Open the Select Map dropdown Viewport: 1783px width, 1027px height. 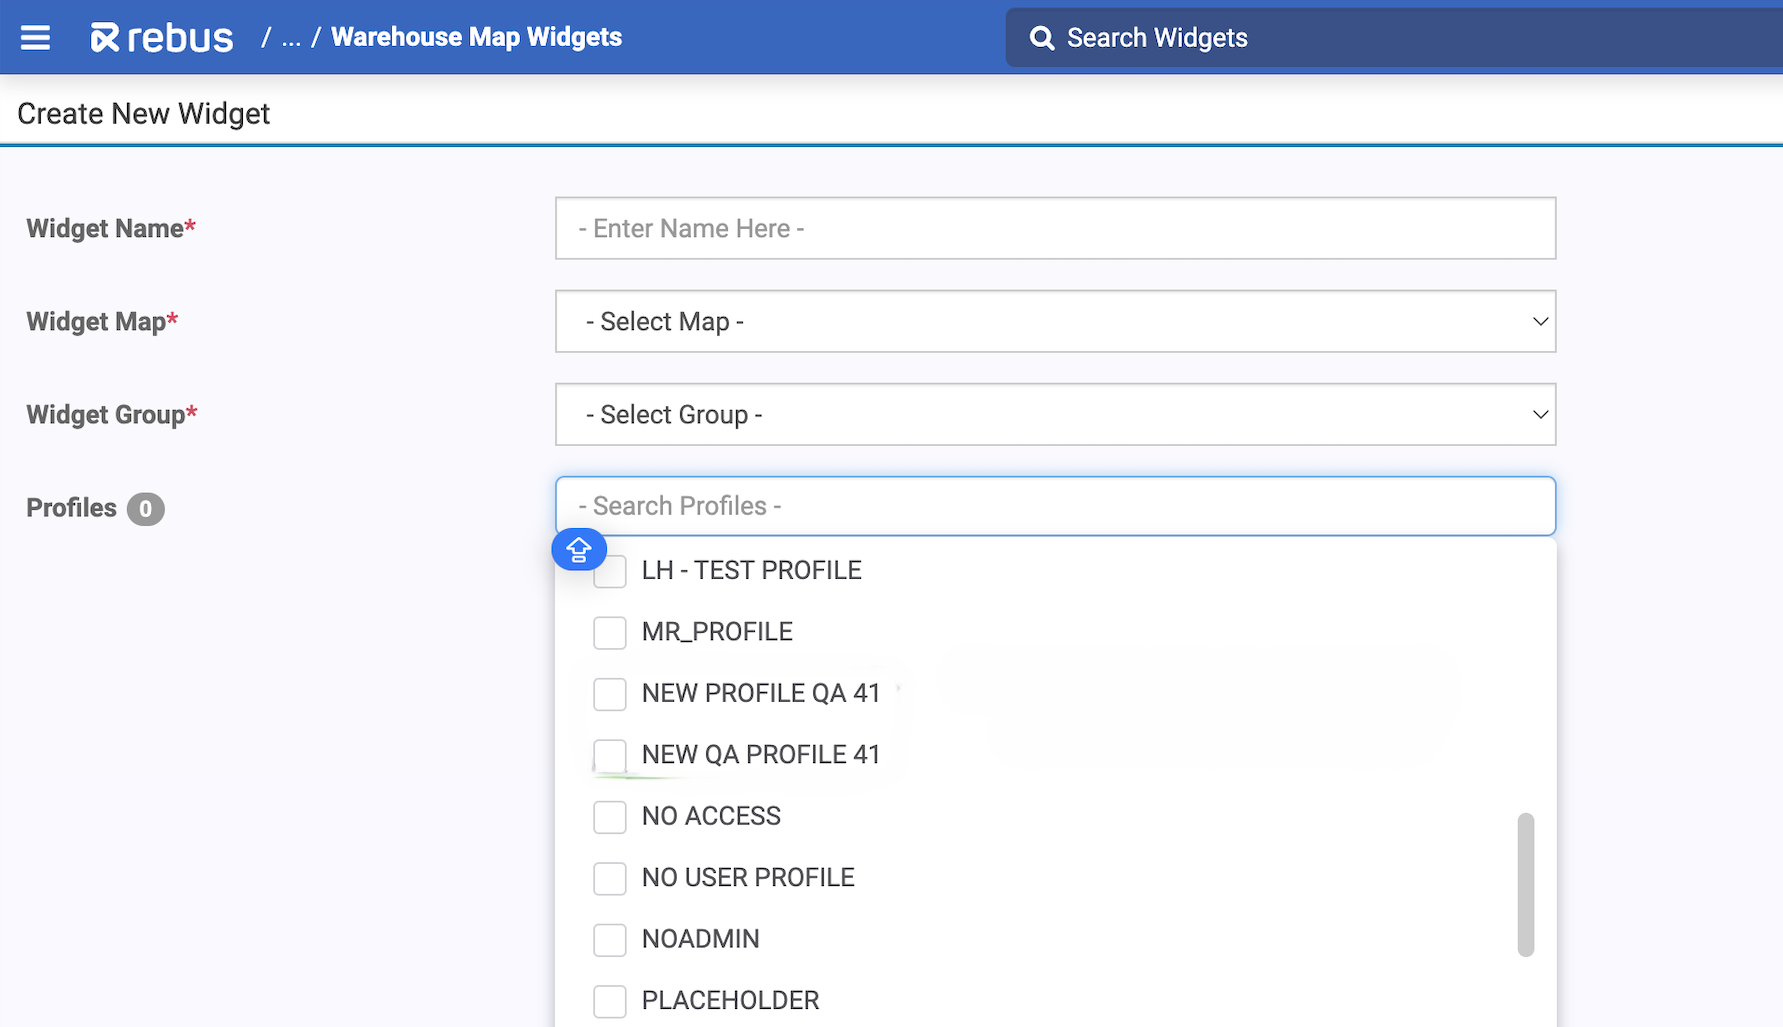(1055, 321)
